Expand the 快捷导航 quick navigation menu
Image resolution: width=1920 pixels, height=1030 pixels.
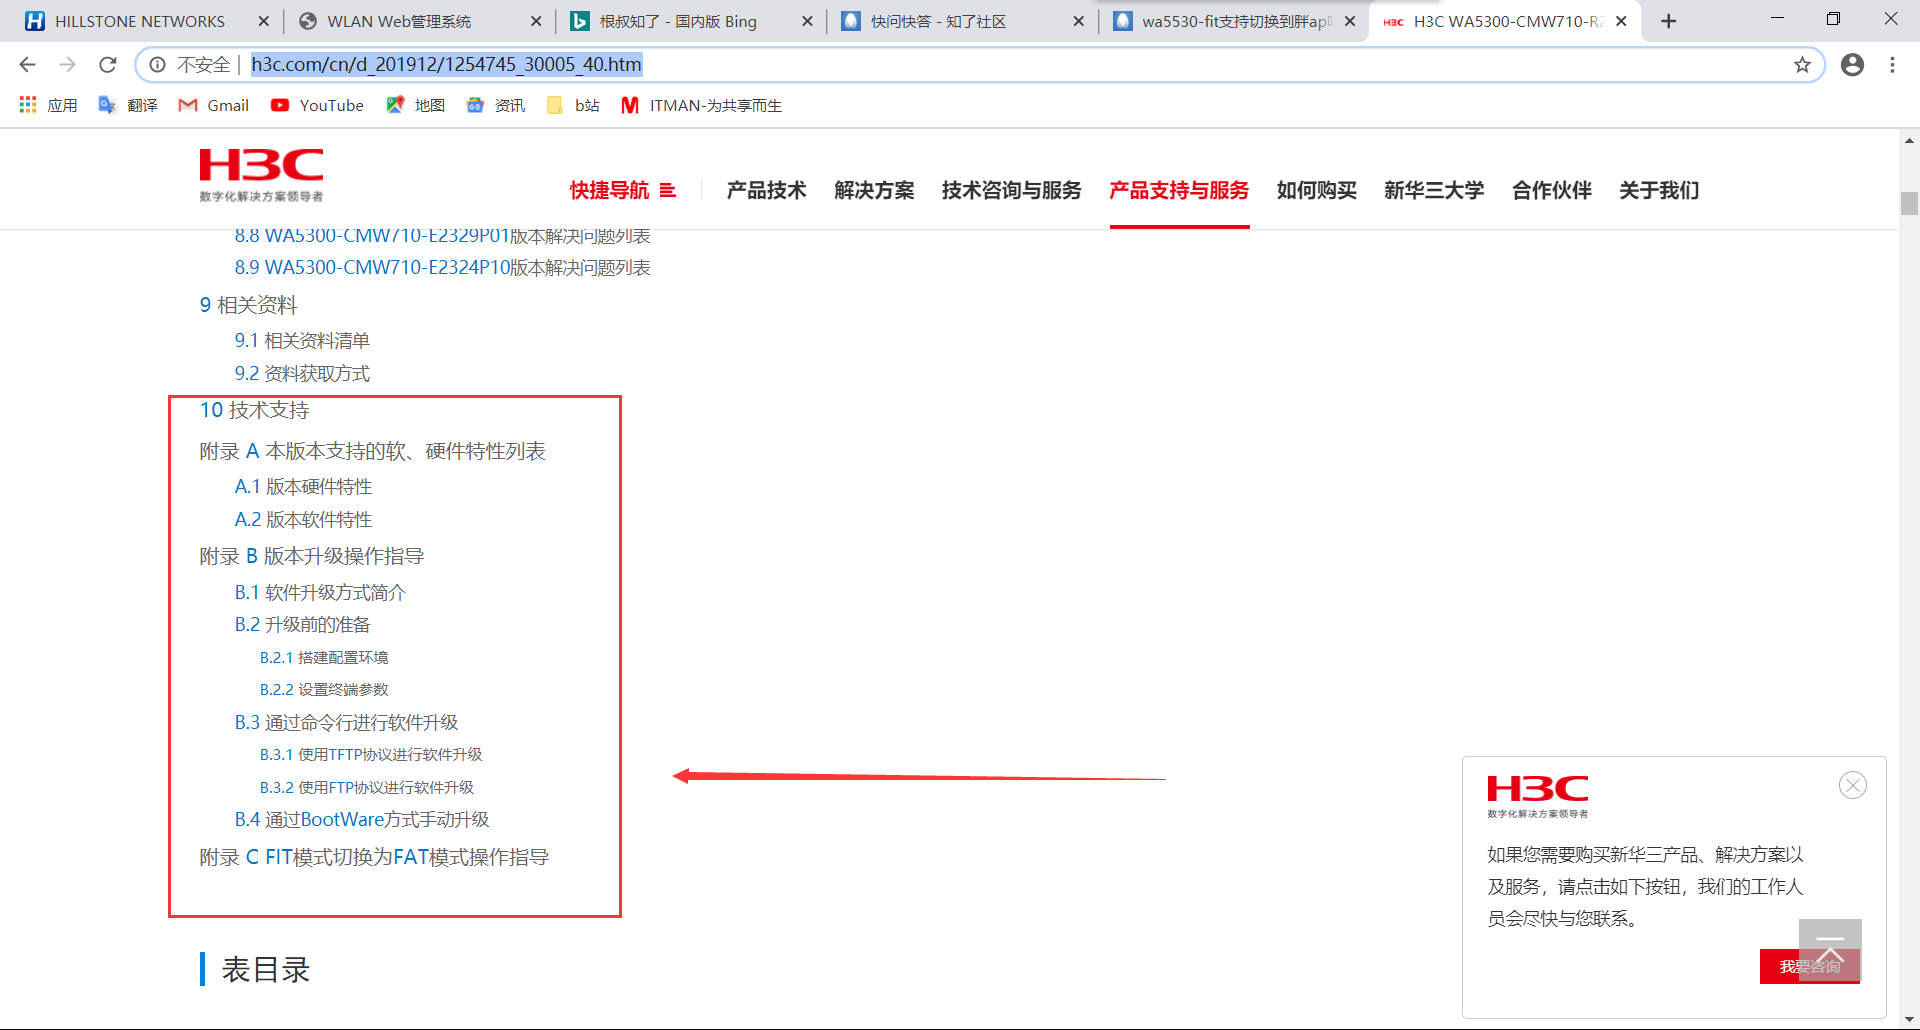[x=622, y=190]
